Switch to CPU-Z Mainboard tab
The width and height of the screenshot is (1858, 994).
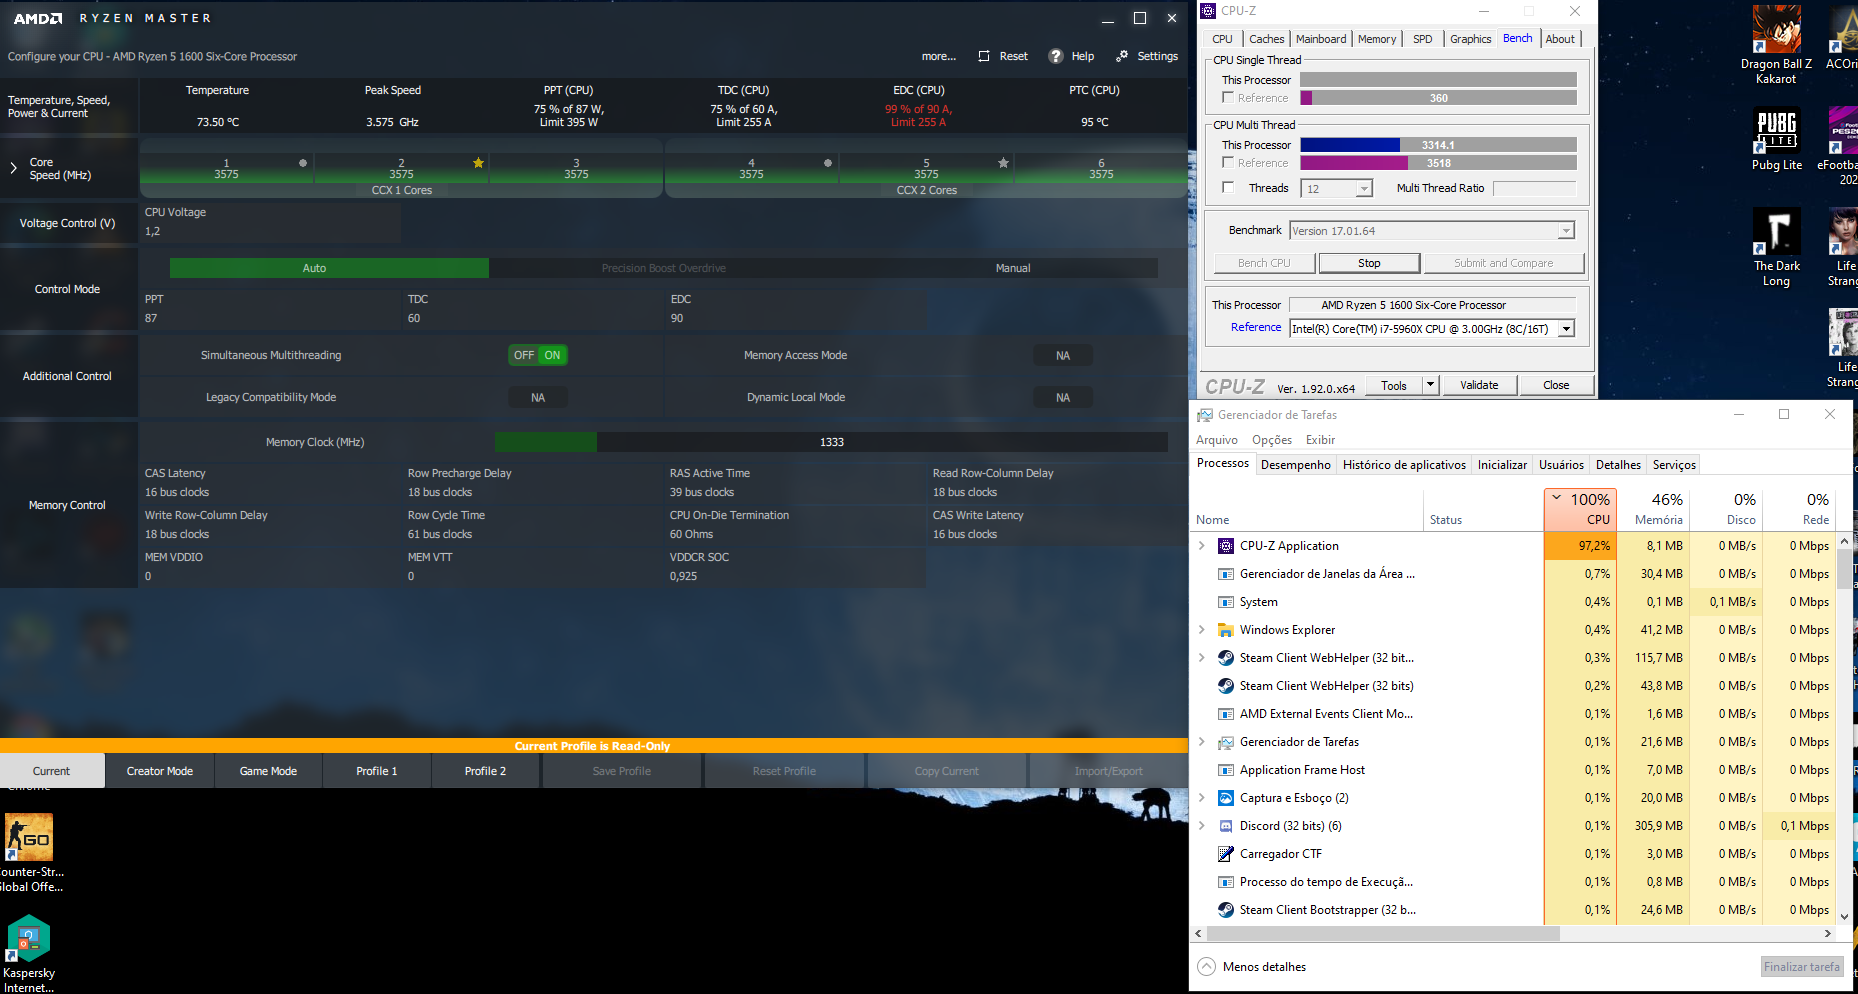1321,39
